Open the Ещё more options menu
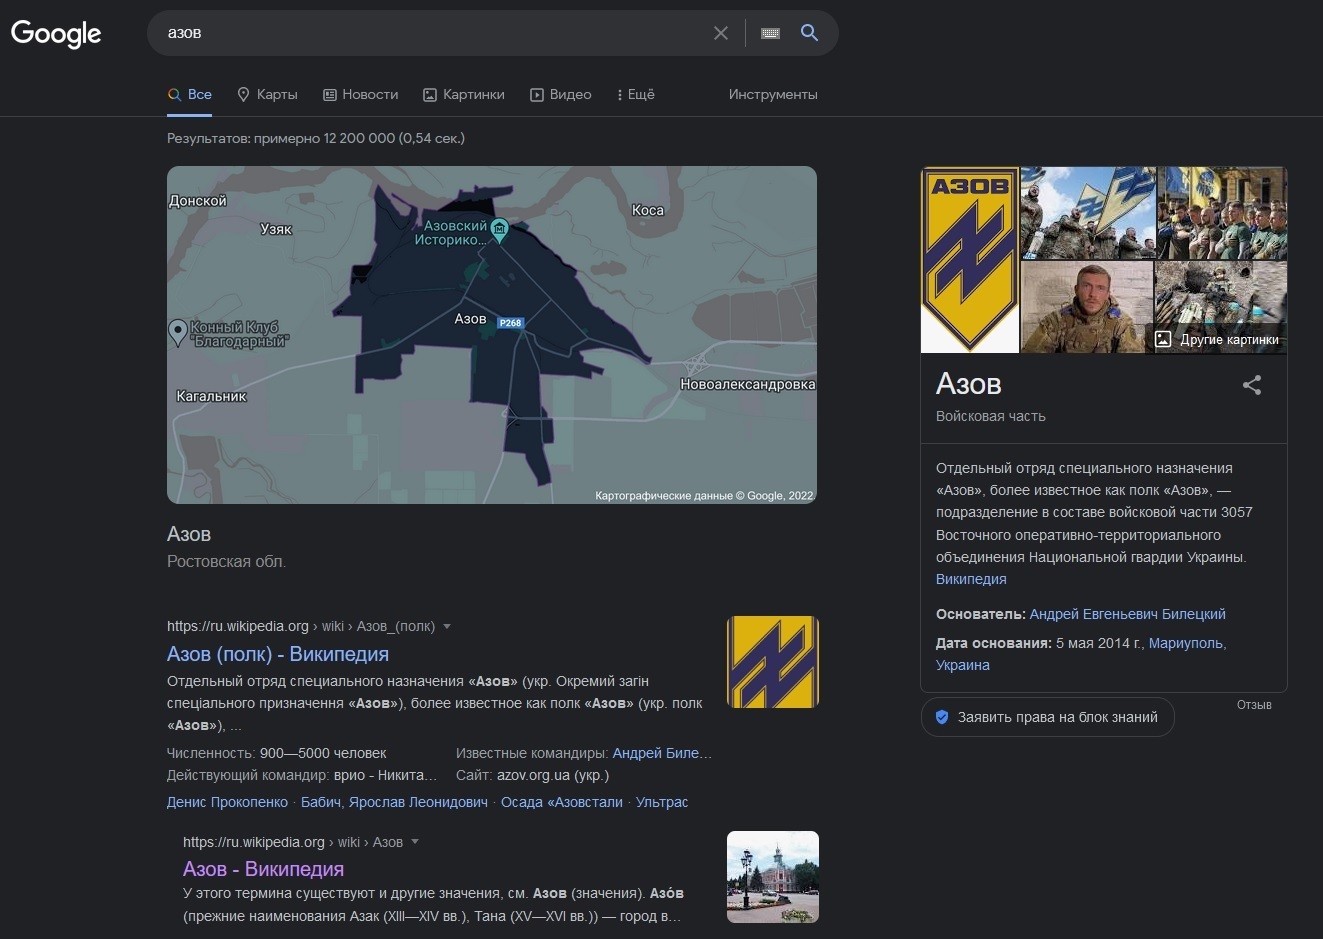Viewport: 1323px width, 939px height. click(x=635, y=95)
